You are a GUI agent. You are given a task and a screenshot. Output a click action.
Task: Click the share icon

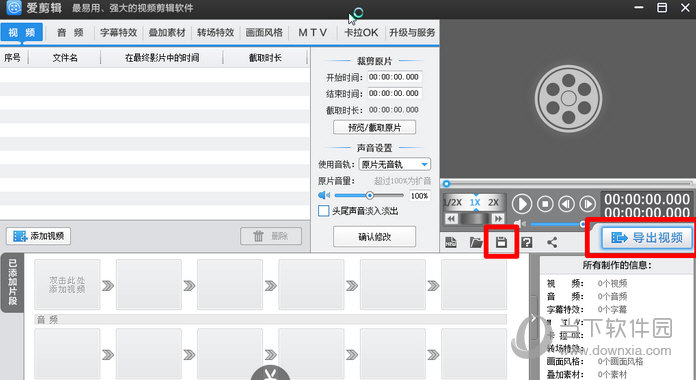[552, 242]
